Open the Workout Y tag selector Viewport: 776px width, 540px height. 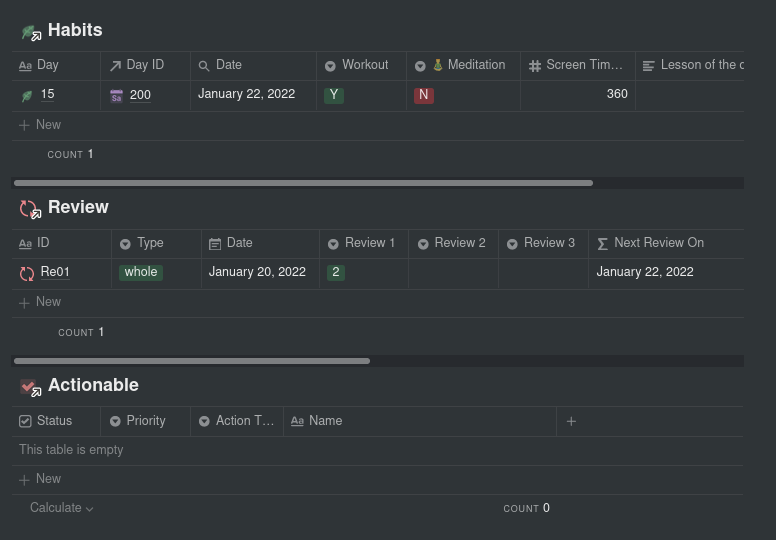pyautogui.click(x=334, y=95)
